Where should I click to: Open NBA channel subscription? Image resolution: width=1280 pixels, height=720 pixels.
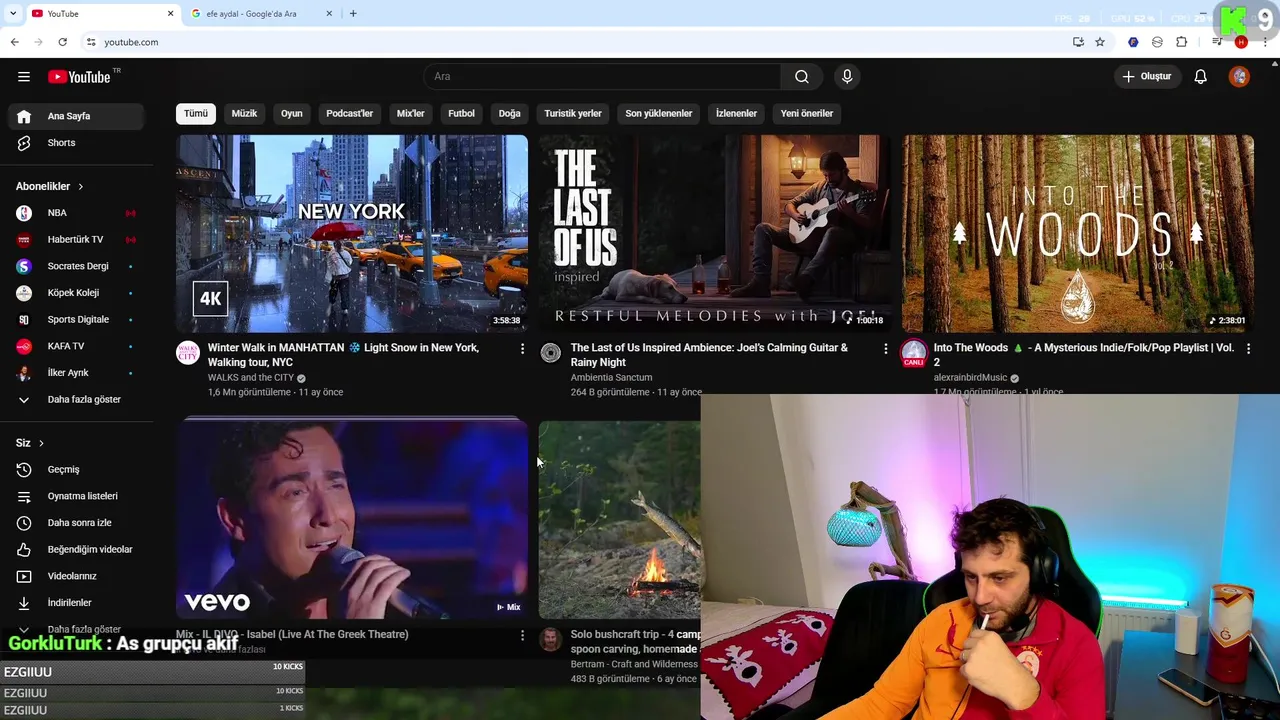76,213
